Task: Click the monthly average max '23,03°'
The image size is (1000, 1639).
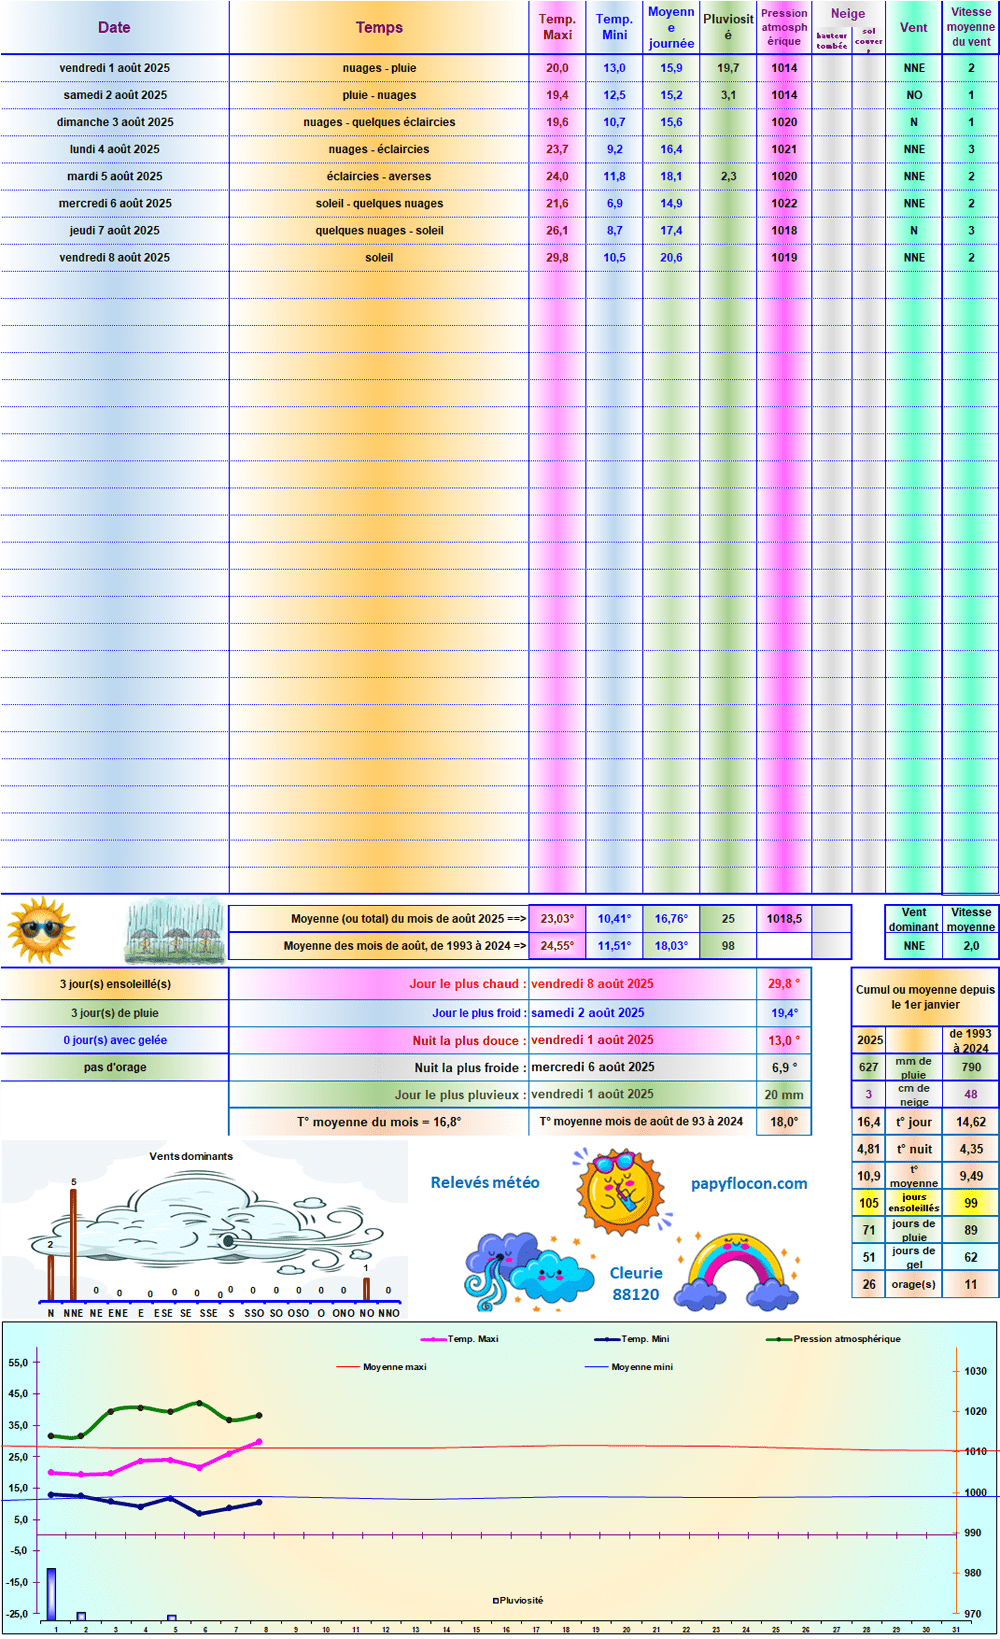Action: (557, 918)
